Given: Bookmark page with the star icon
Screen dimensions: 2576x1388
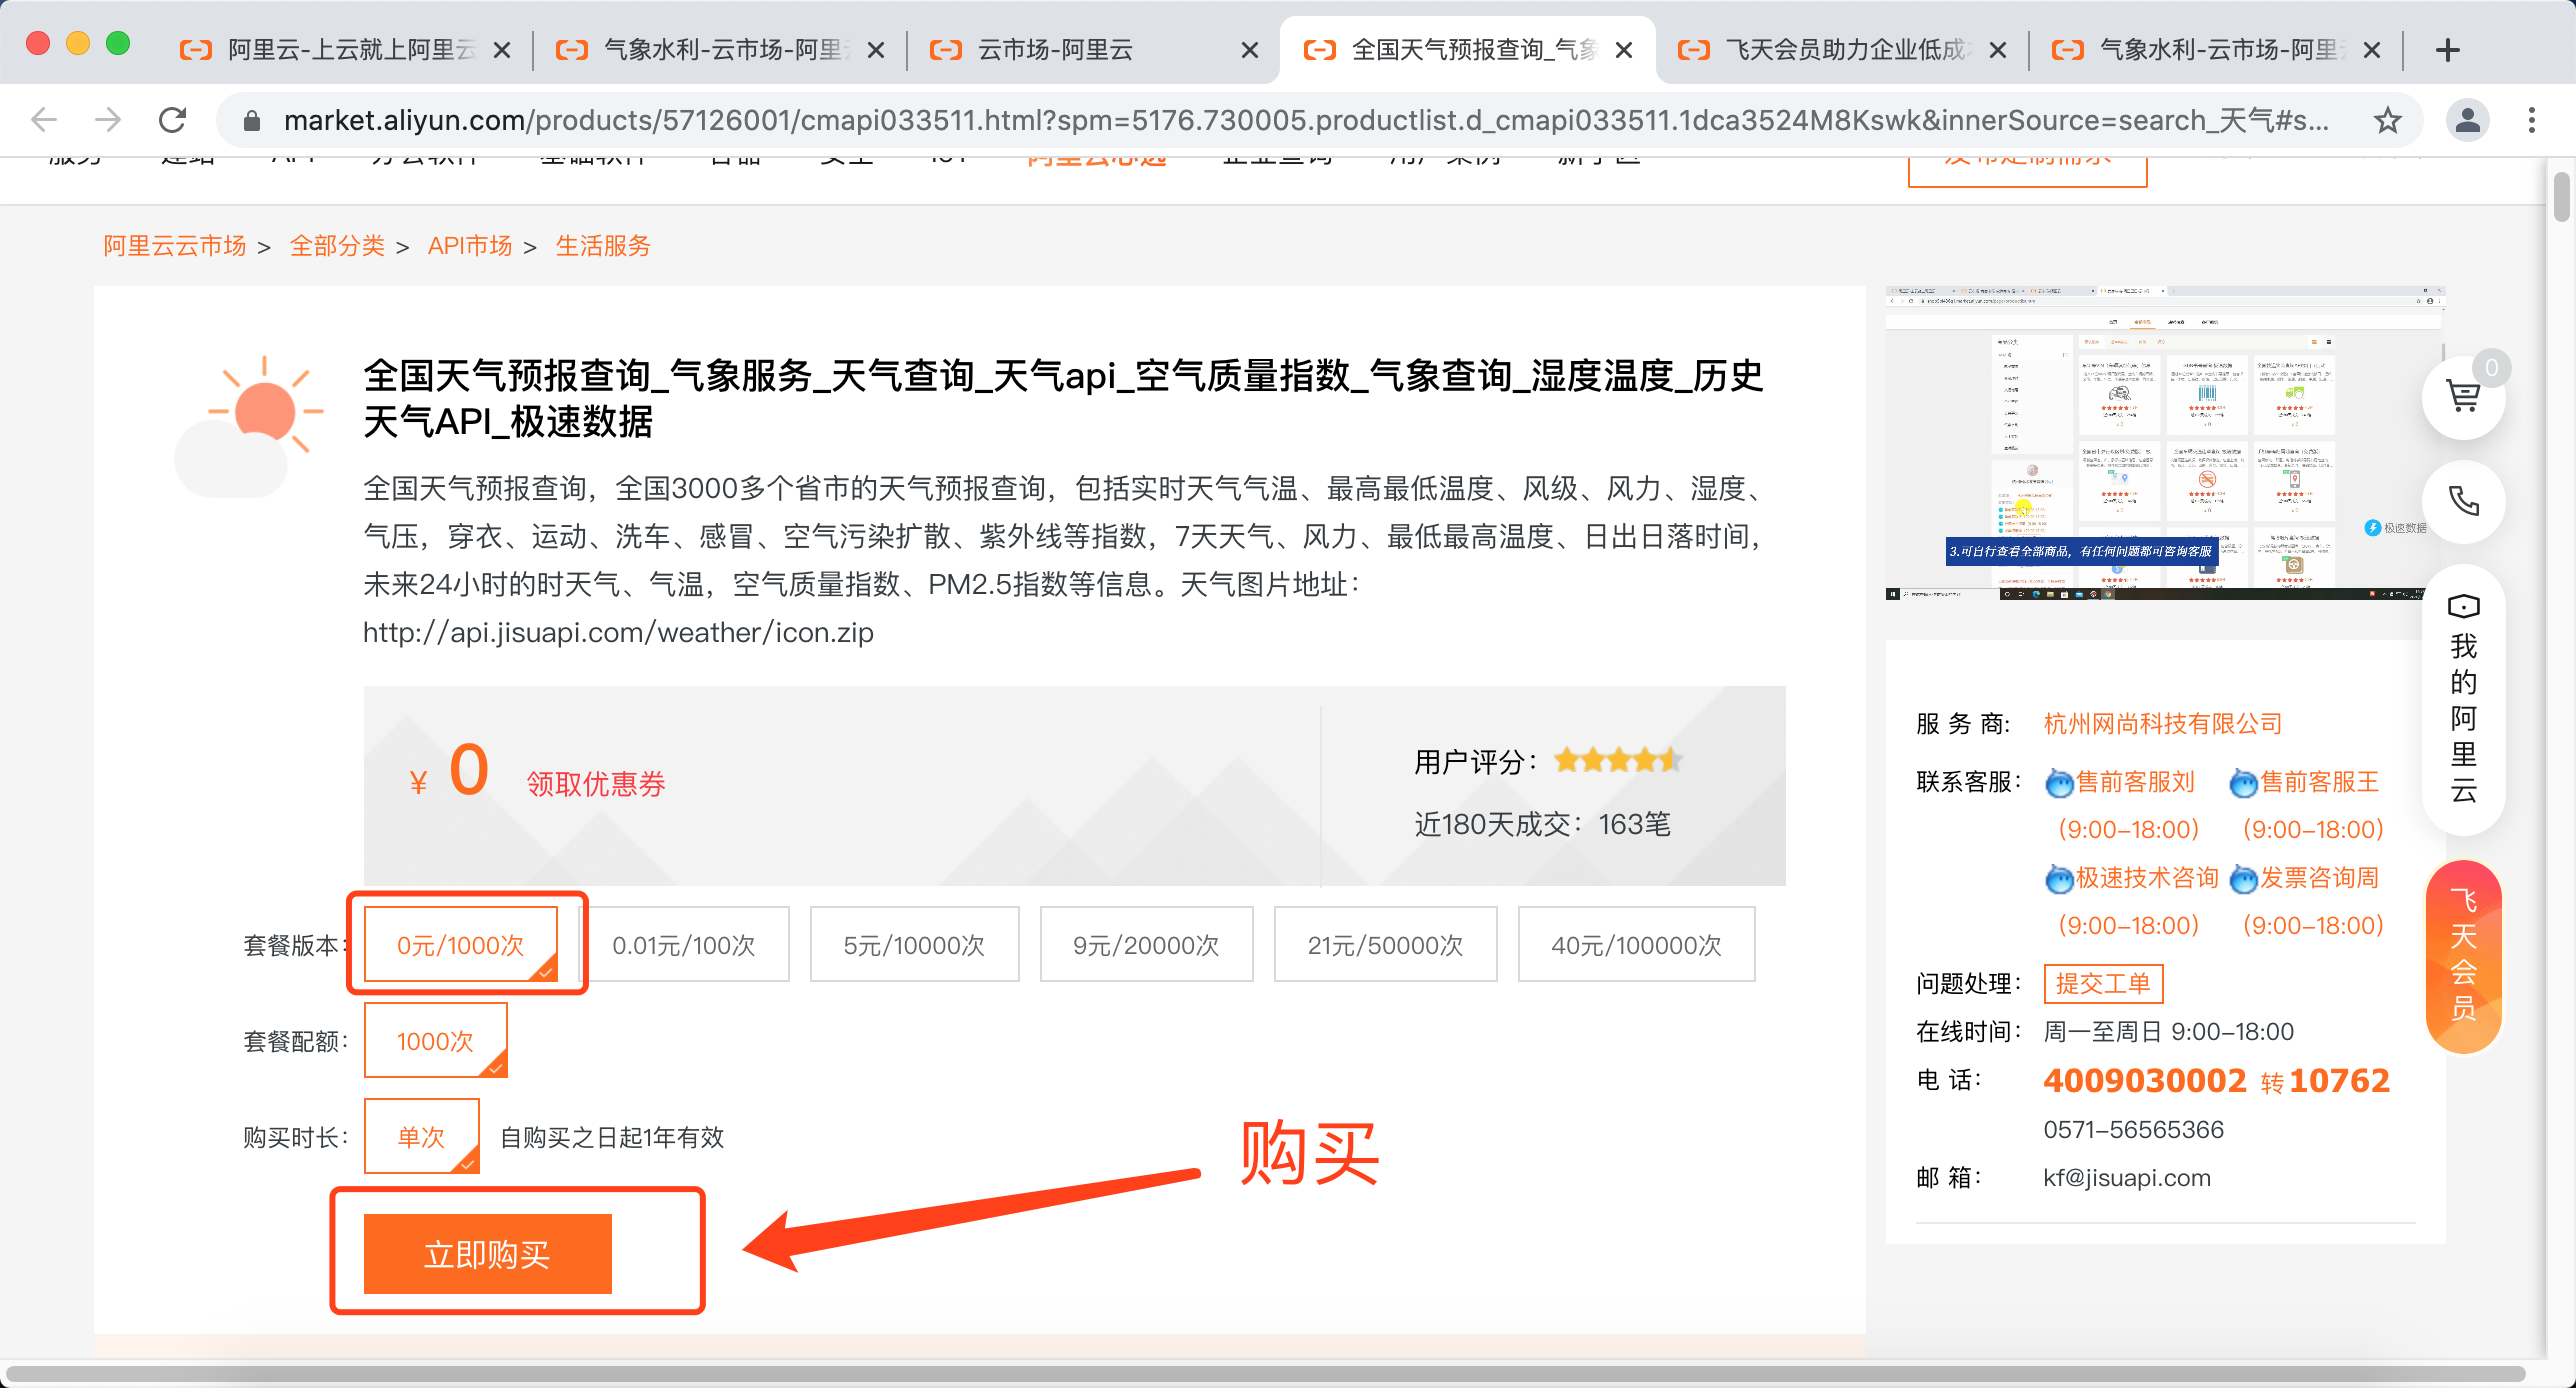Looking at the screenshot, I should pos(2387,121).
